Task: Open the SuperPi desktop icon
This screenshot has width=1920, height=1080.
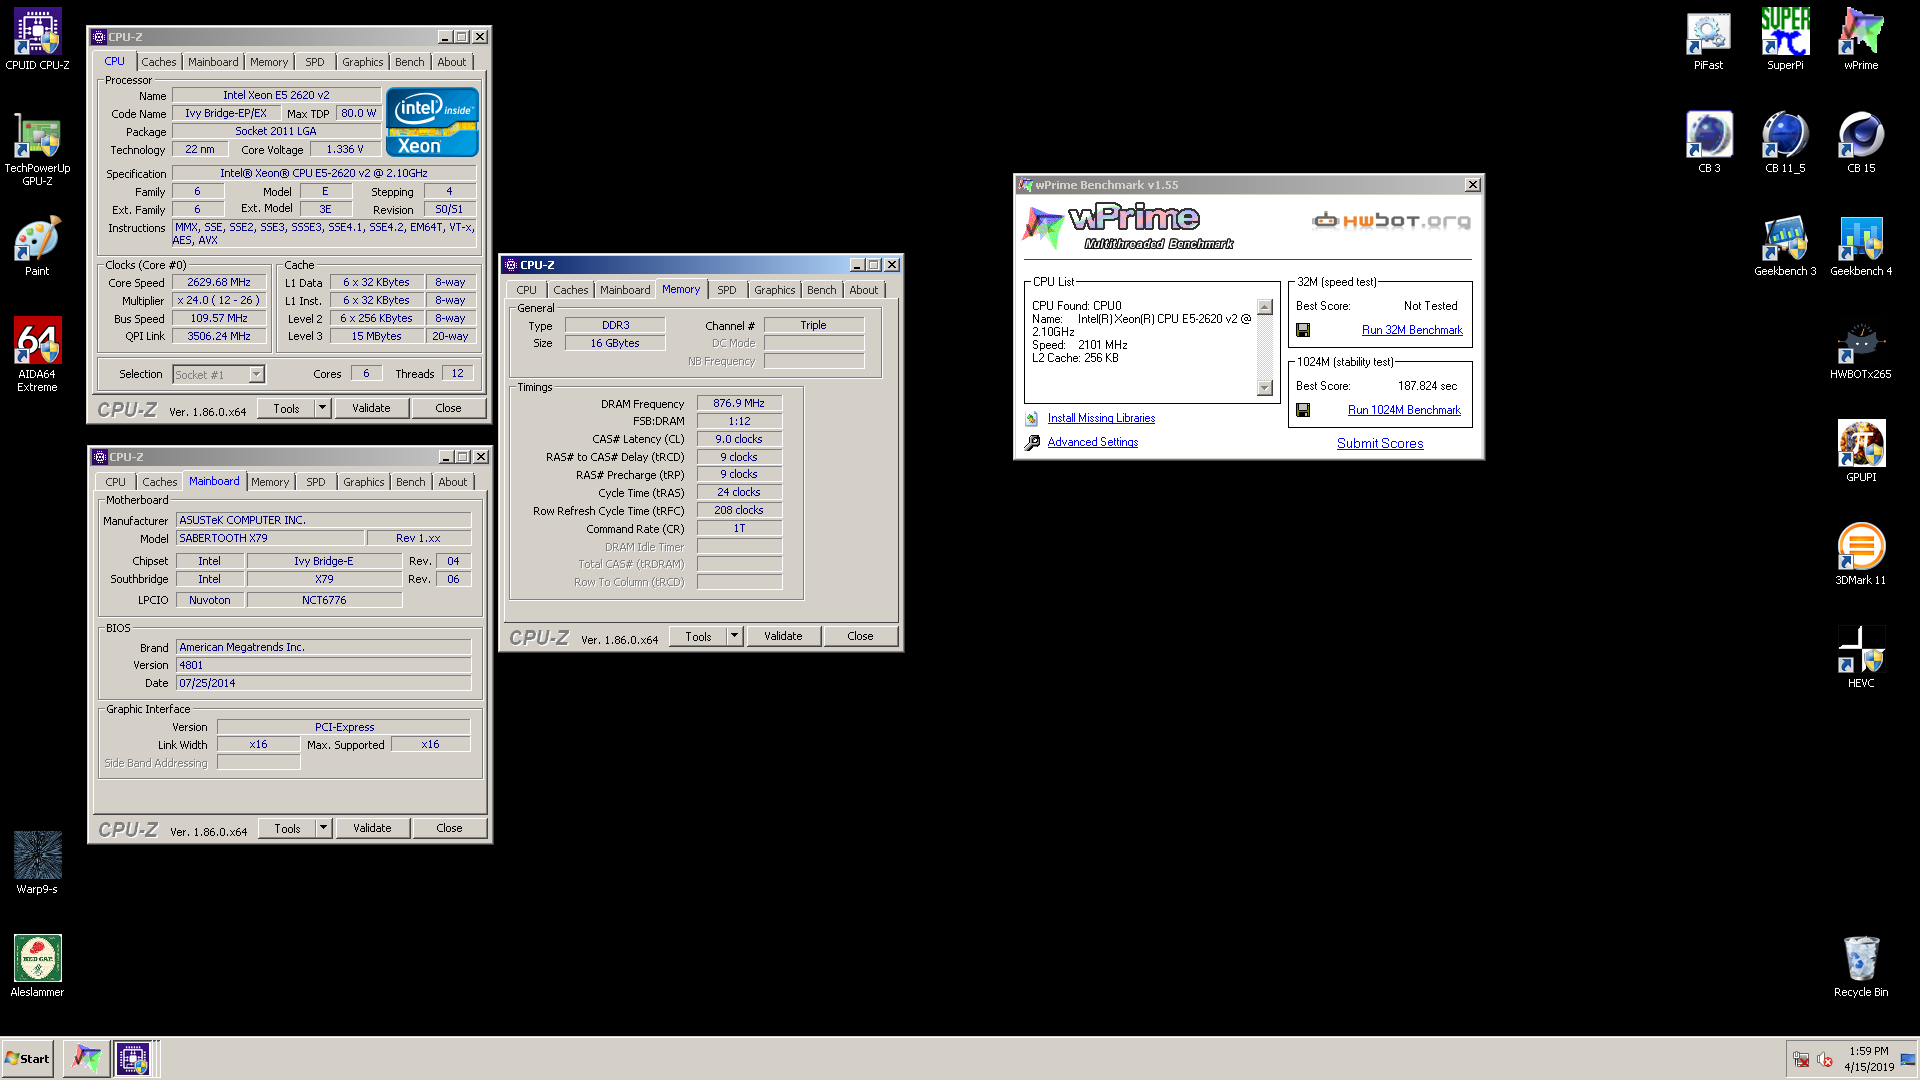Action: (x=1785, y=38)
